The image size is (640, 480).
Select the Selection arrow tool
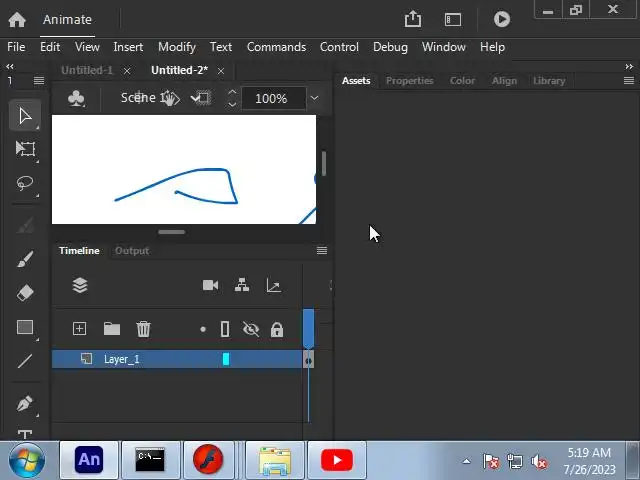(25, 116)
